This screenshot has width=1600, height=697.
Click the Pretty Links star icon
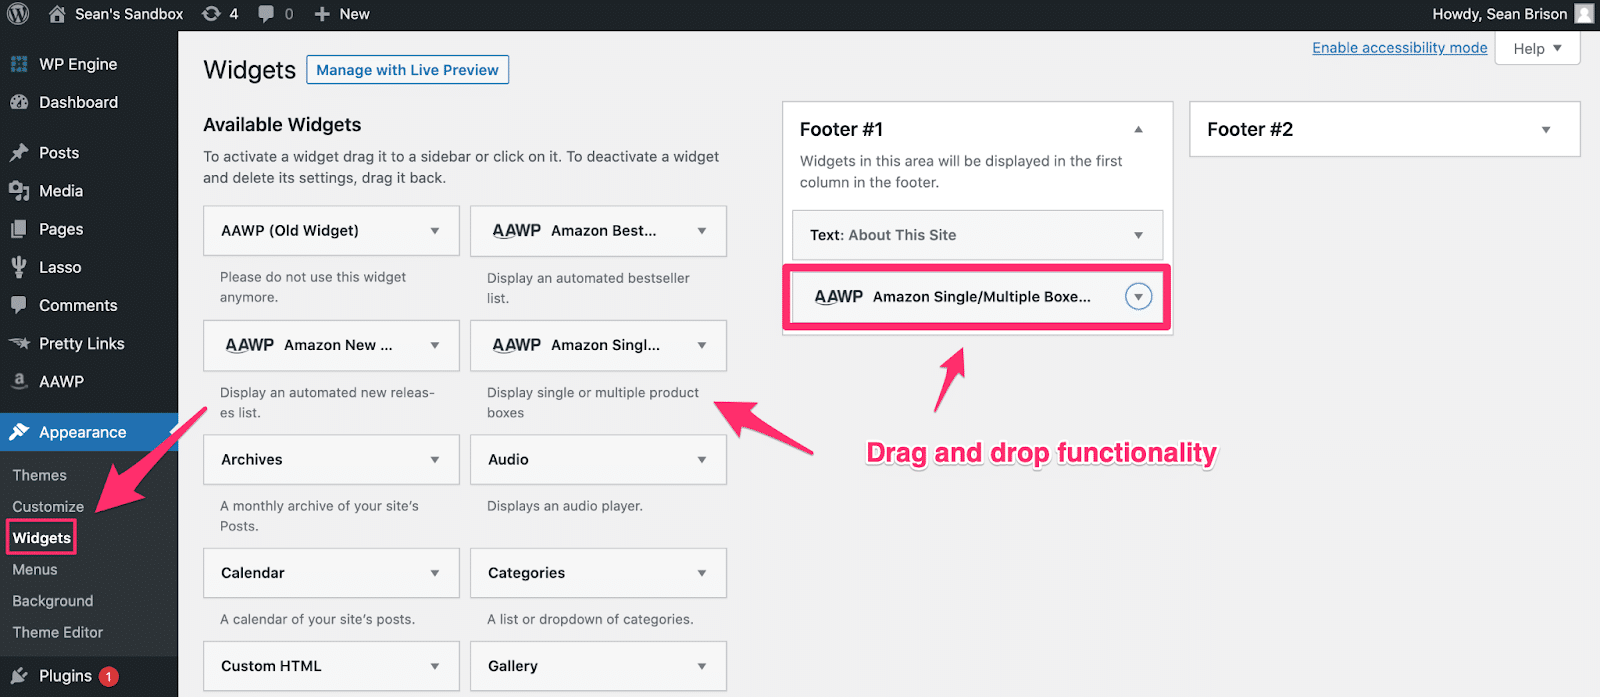19,343
